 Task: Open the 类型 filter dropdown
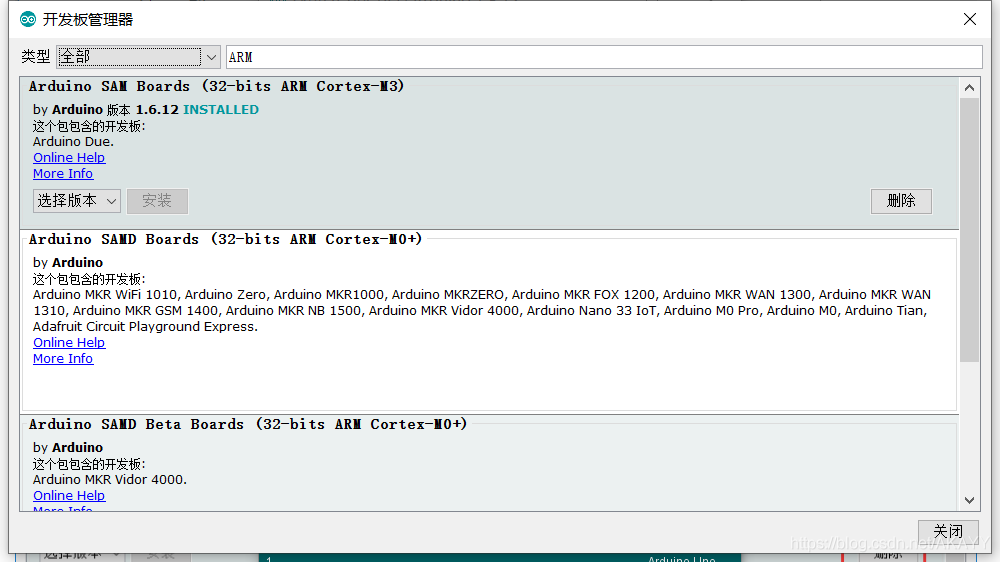139,57
